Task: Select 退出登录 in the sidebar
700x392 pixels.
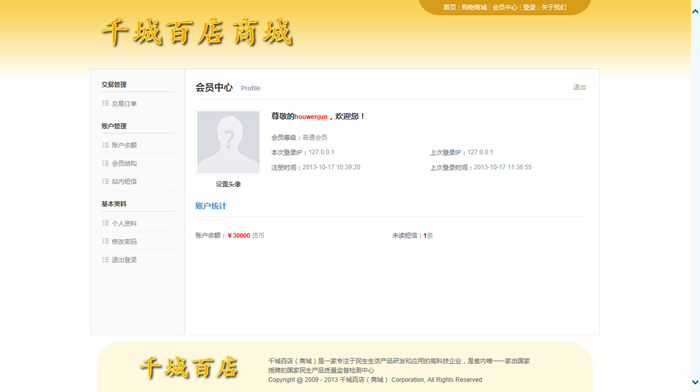Action: point(124,260)
